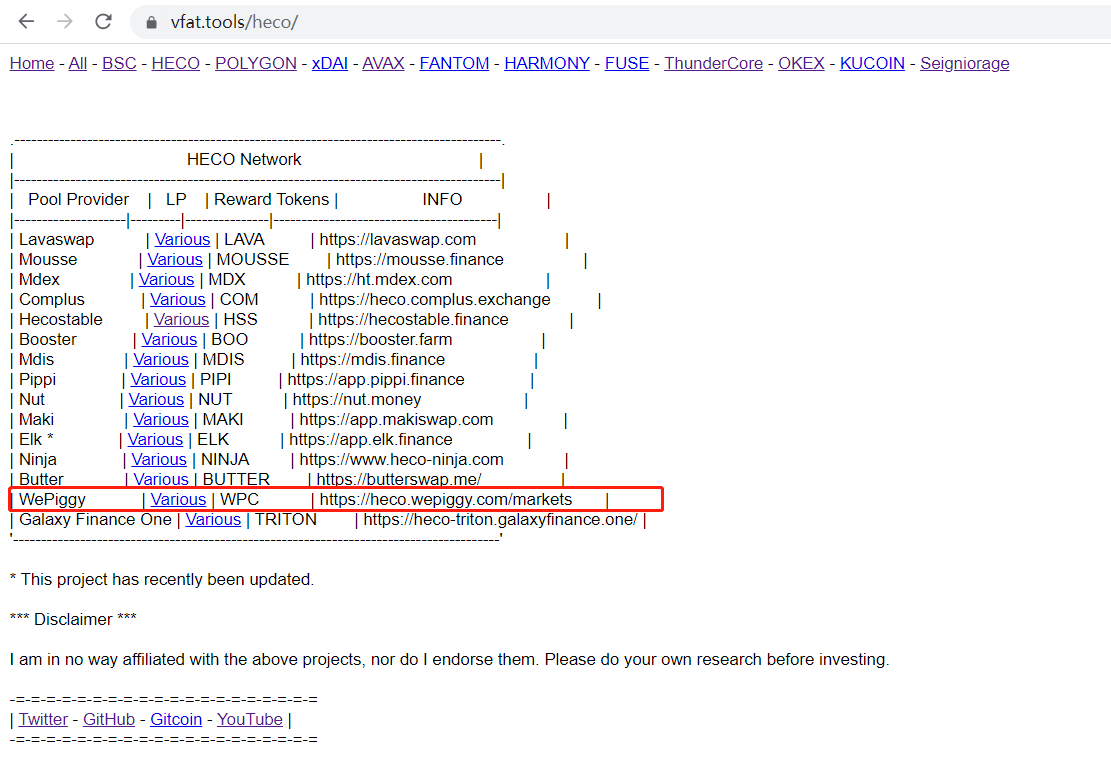Open Various link in Nut row
The width and height of the screenshot is (1111, 776).
tap(156, 399)
